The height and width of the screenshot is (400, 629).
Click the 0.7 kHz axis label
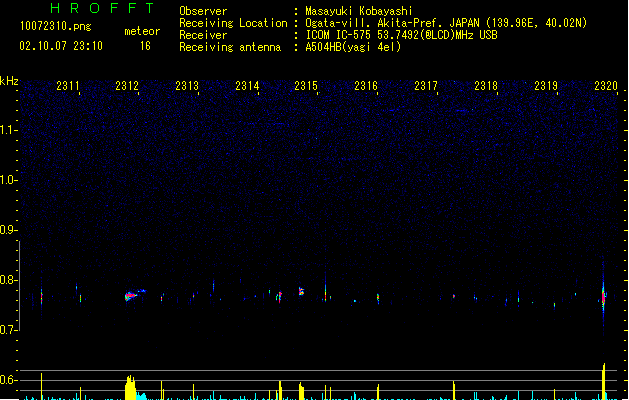(x=8, y=330)
